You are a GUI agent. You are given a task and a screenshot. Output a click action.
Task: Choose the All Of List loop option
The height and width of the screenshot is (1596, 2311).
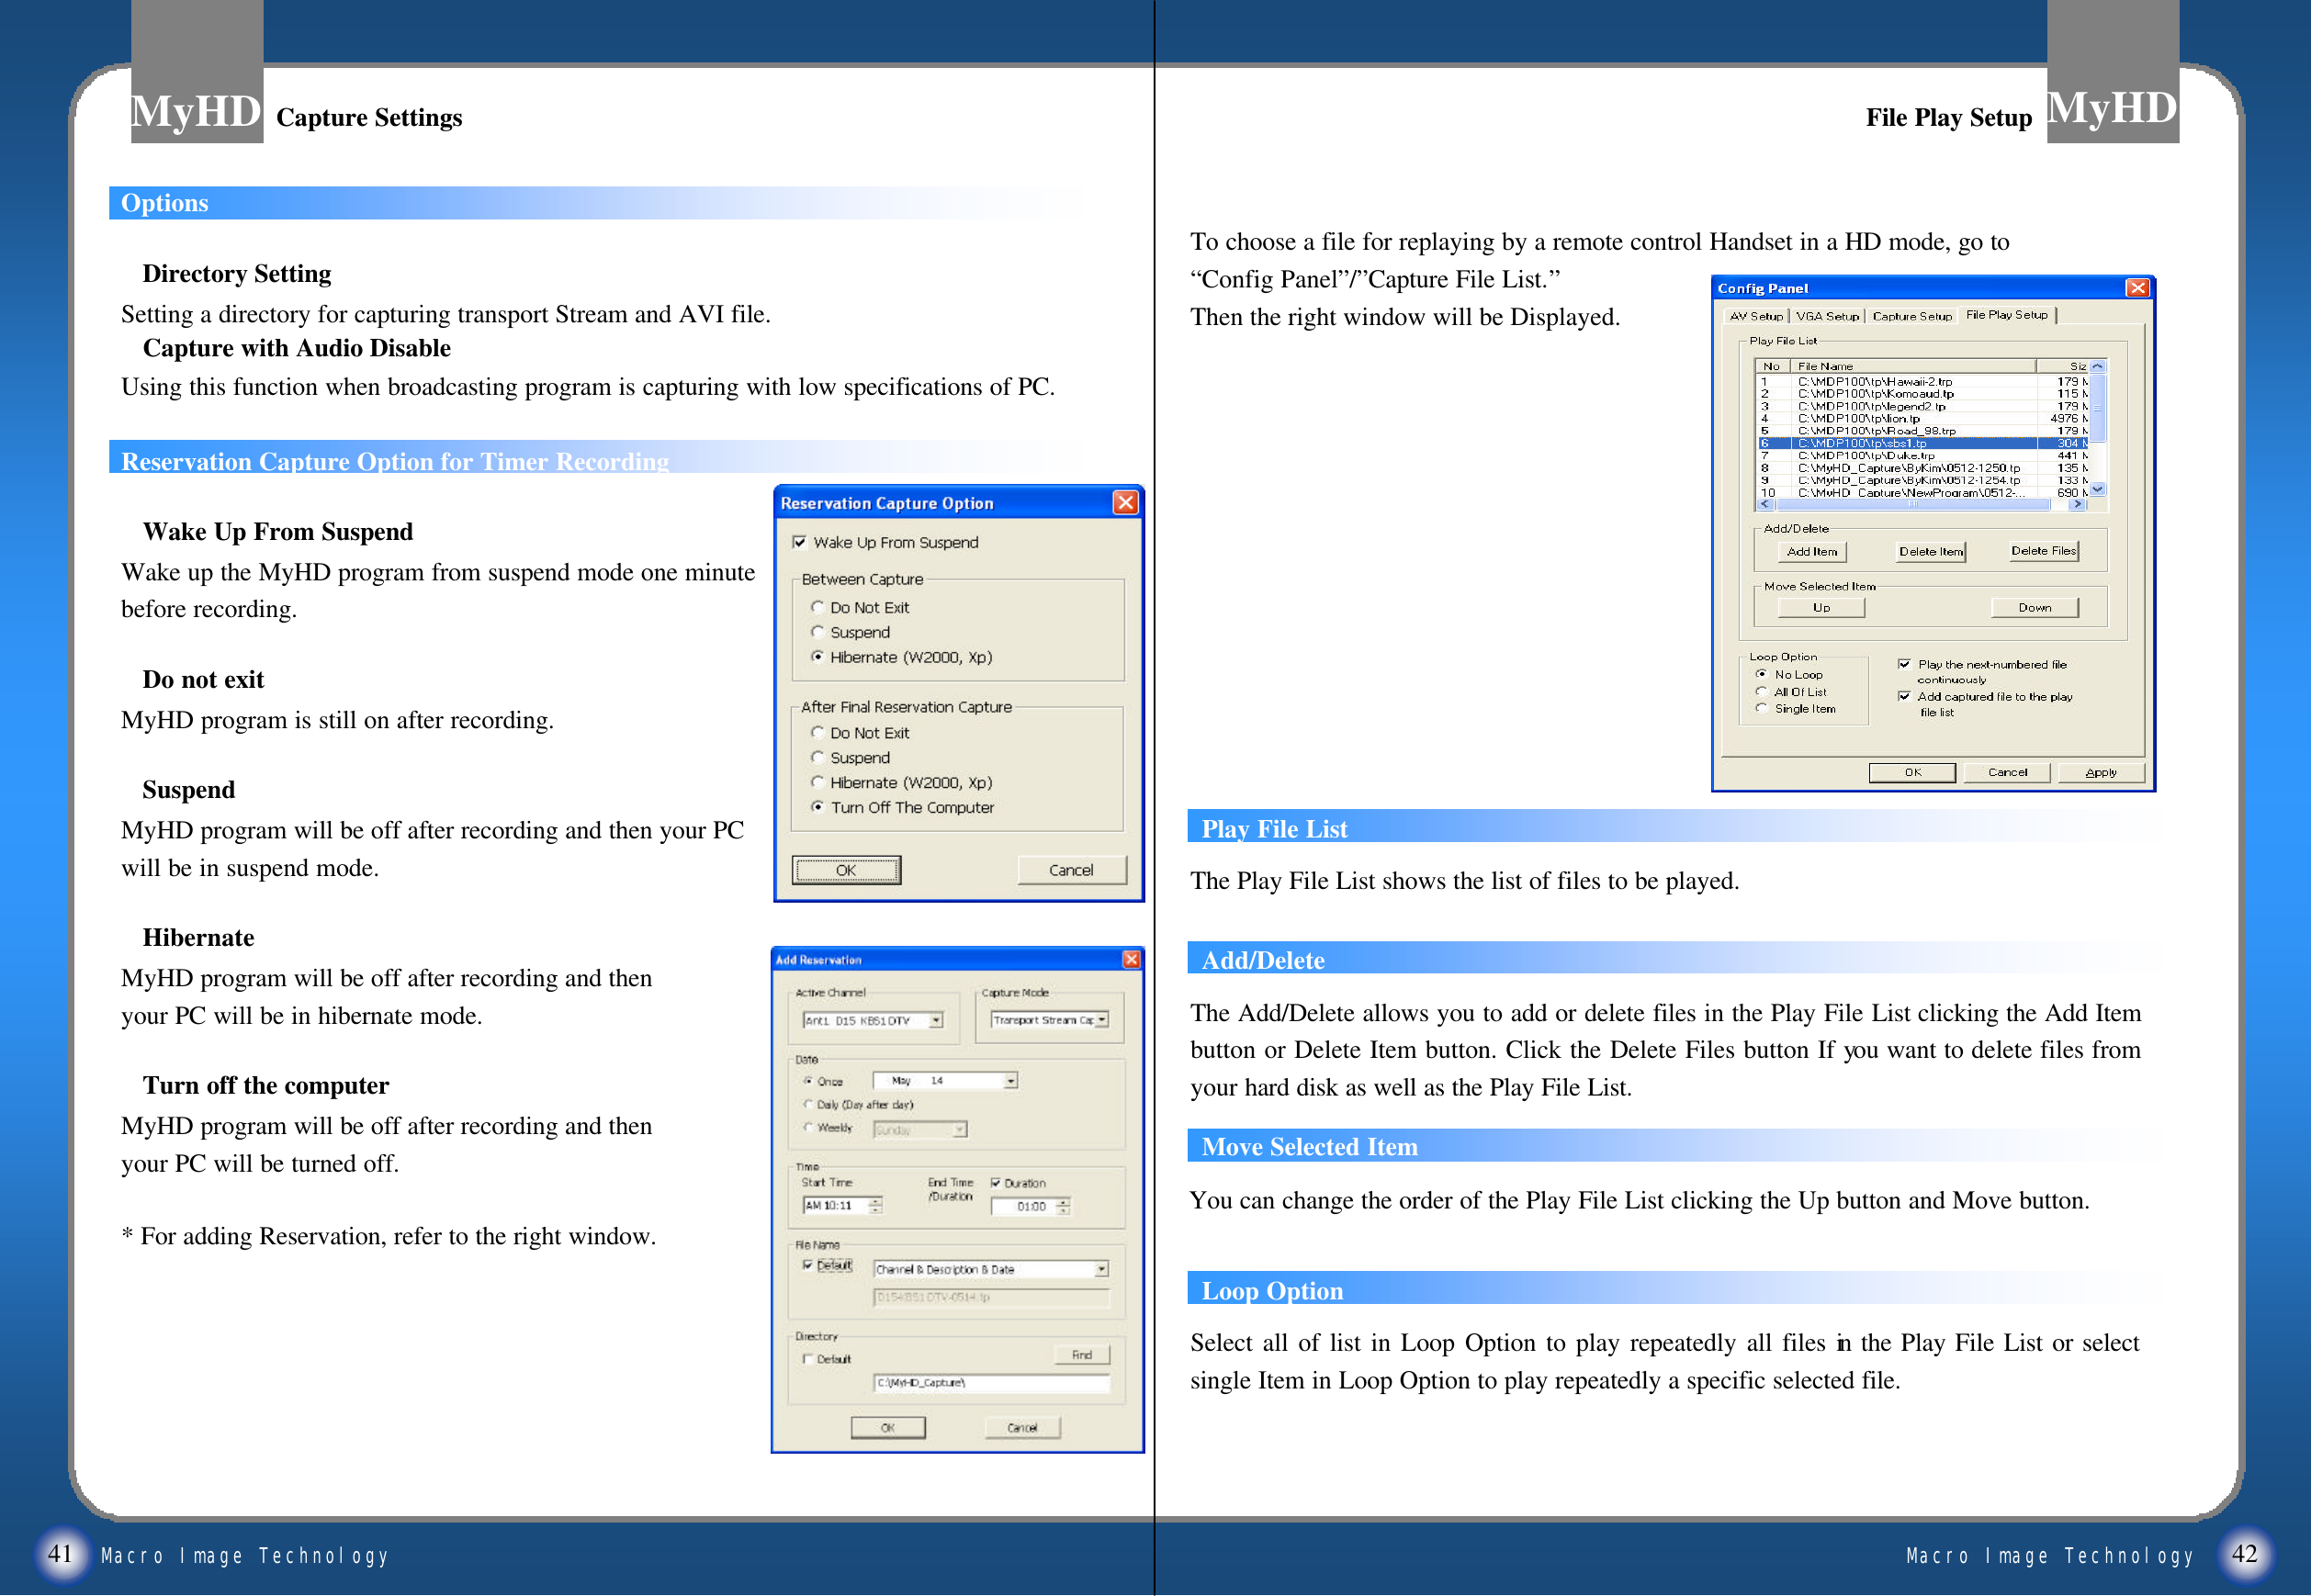pos(1762,691)
